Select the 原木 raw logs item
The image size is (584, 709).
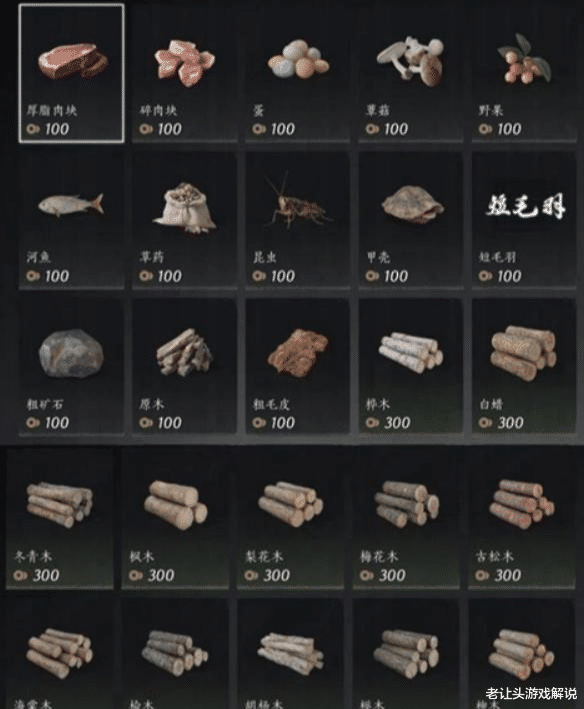pos(184,367)
